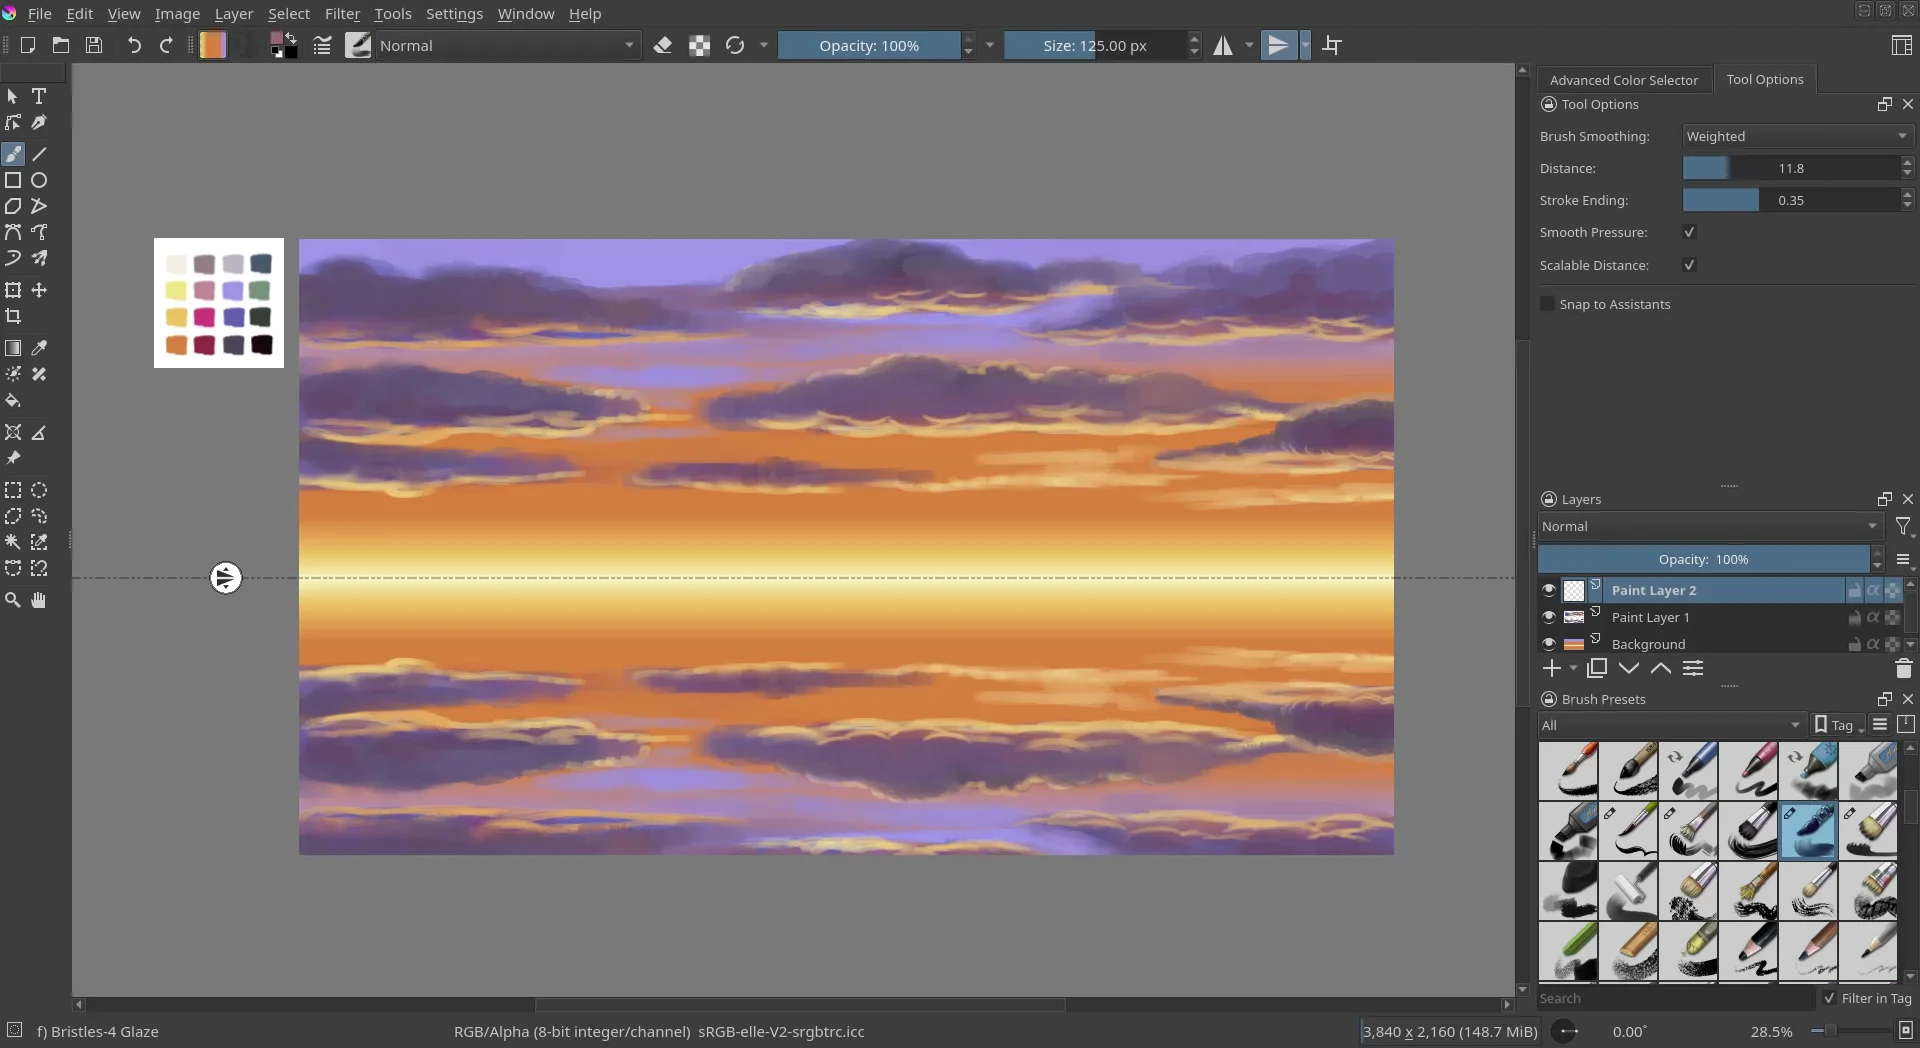Delete layer using trash icon
Image resolution: width=1920 pixels, height=1048 pixels.
pyautogui.click(x=1903, y=669)
